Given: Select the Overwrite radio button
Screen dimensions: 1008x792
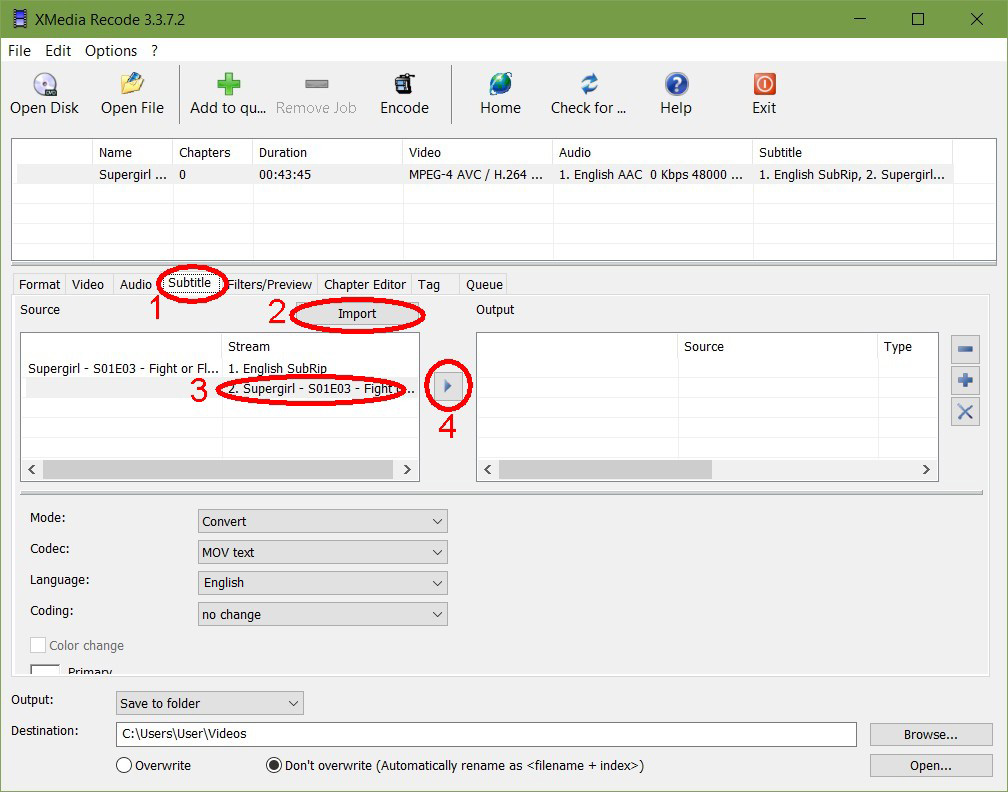Looking at the screenshot, I should point(124,765).
